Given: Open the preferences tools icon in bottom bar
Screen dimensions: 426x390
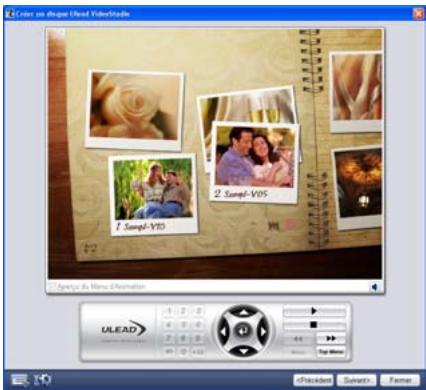Looking at the screenshot, I should (42, 379).
